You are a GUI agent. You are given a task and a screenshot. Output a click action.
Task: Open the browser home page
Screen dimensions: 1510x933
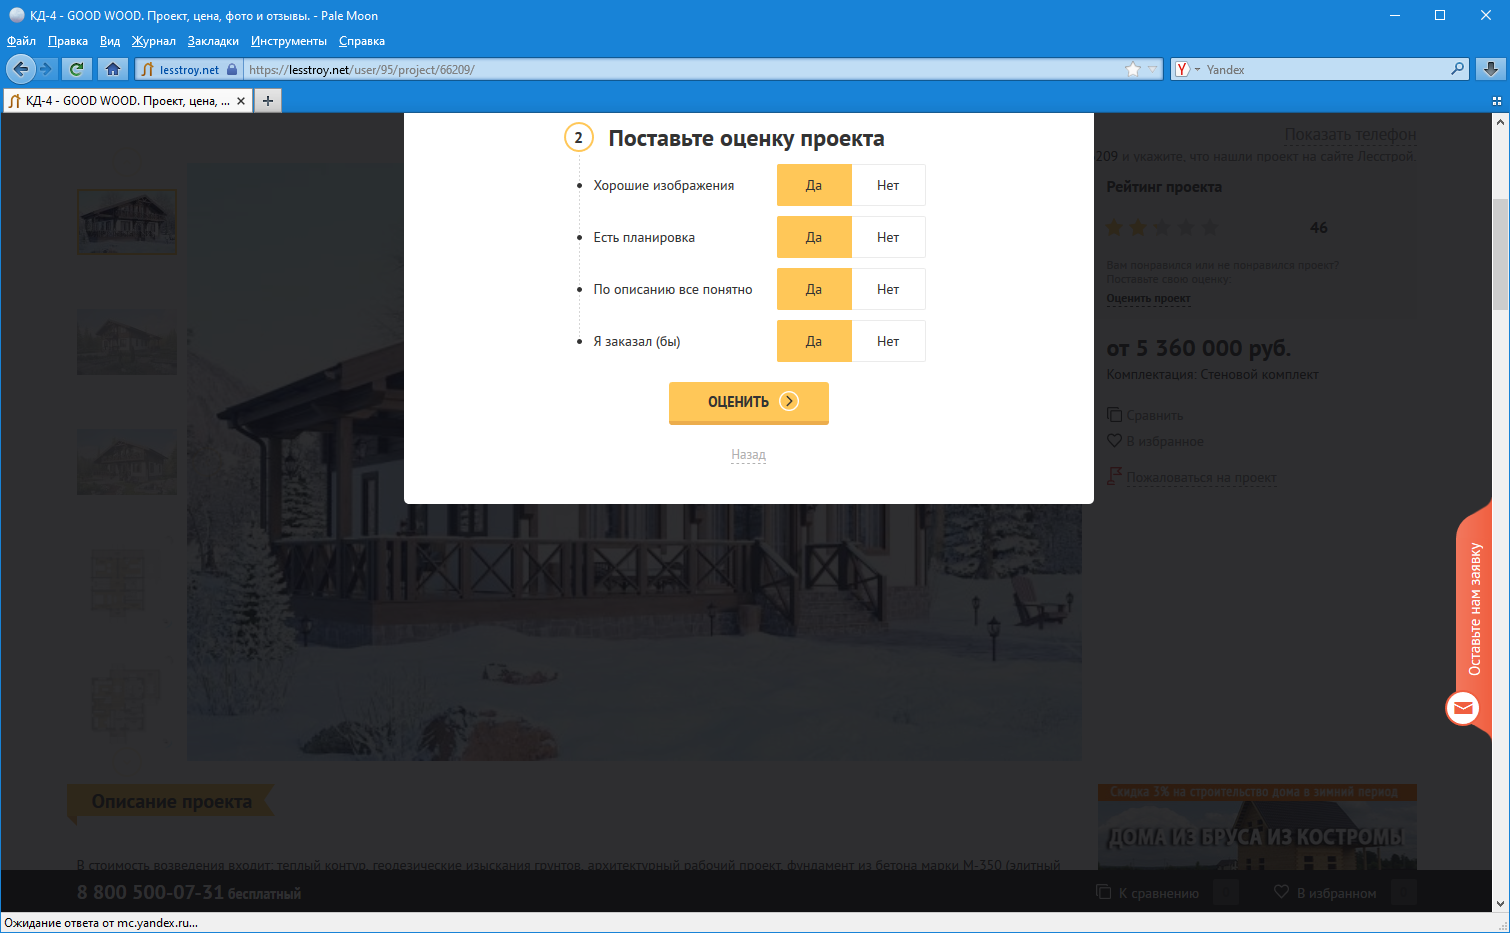113,69
